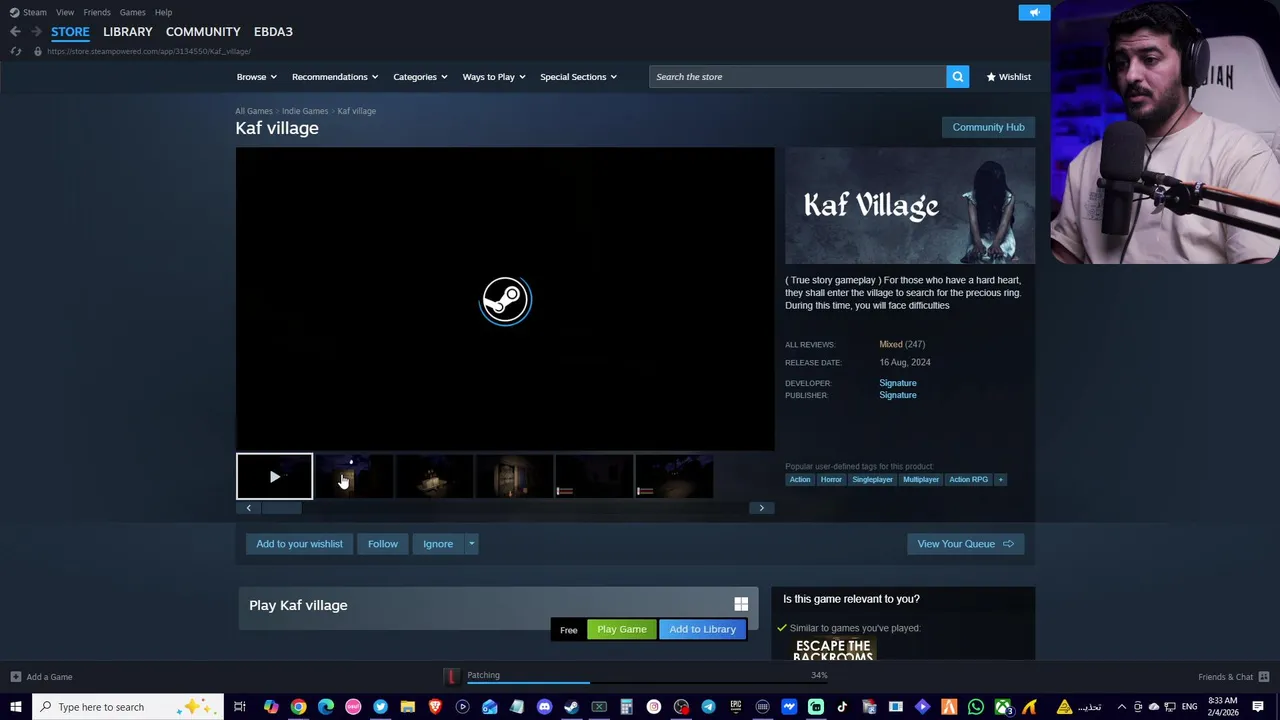The width and height of the screenshot is (1280, 720).
Task: Switch to the COMMUNITY tab
Action: pyautogui.click(x=203, y=32)
